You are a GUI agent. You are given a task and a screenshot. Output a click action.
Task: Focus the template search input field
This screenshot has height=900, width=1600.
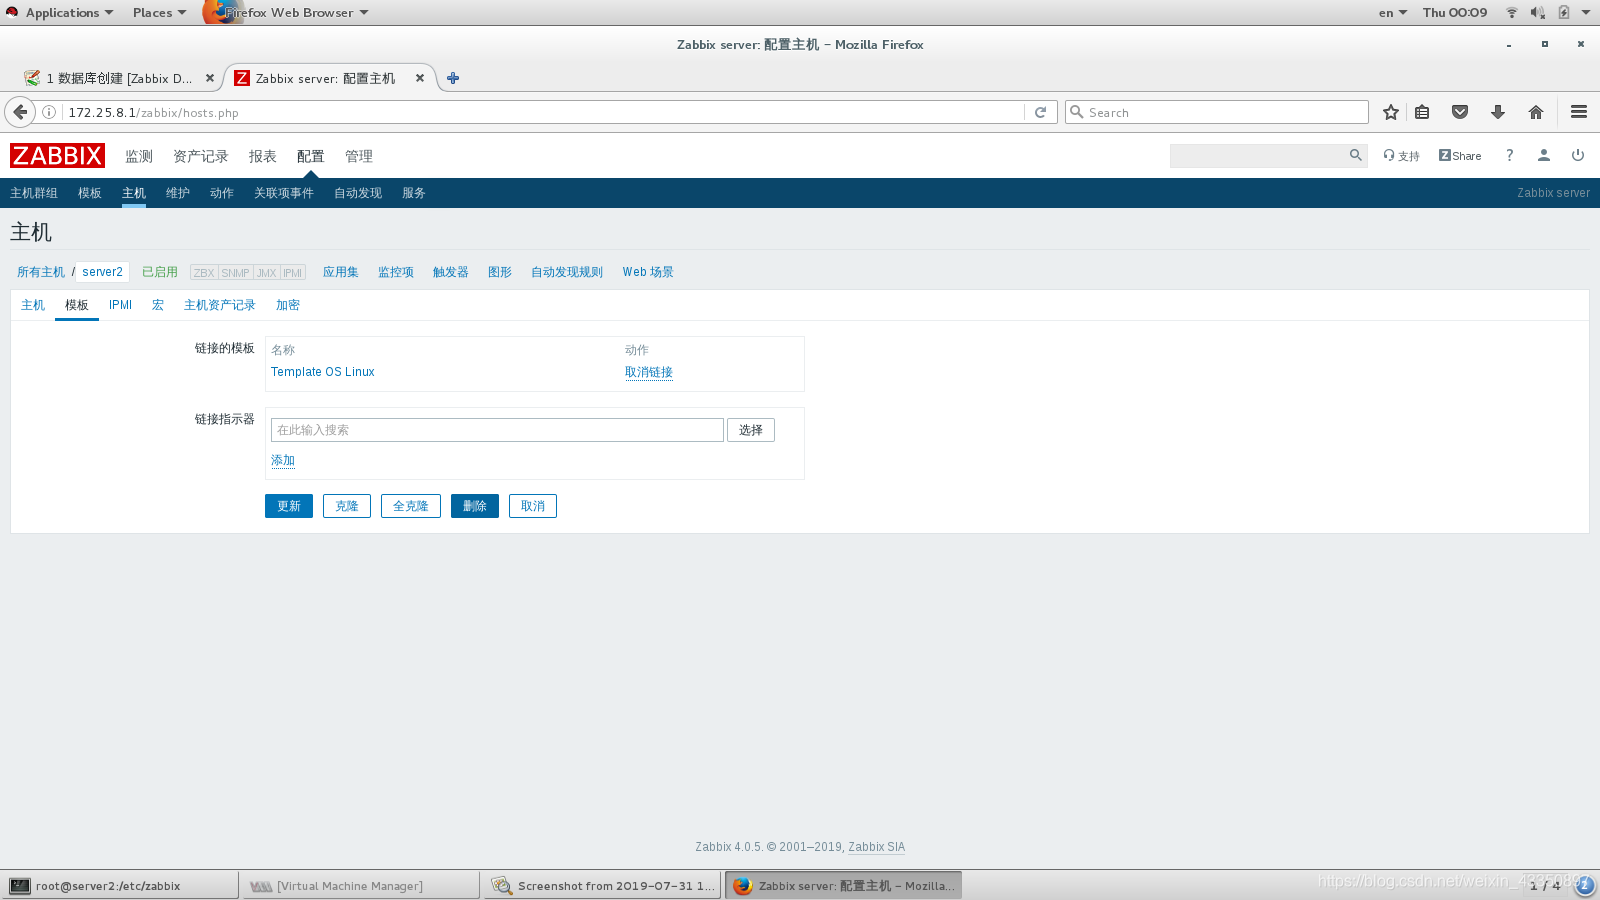point(497,430)
